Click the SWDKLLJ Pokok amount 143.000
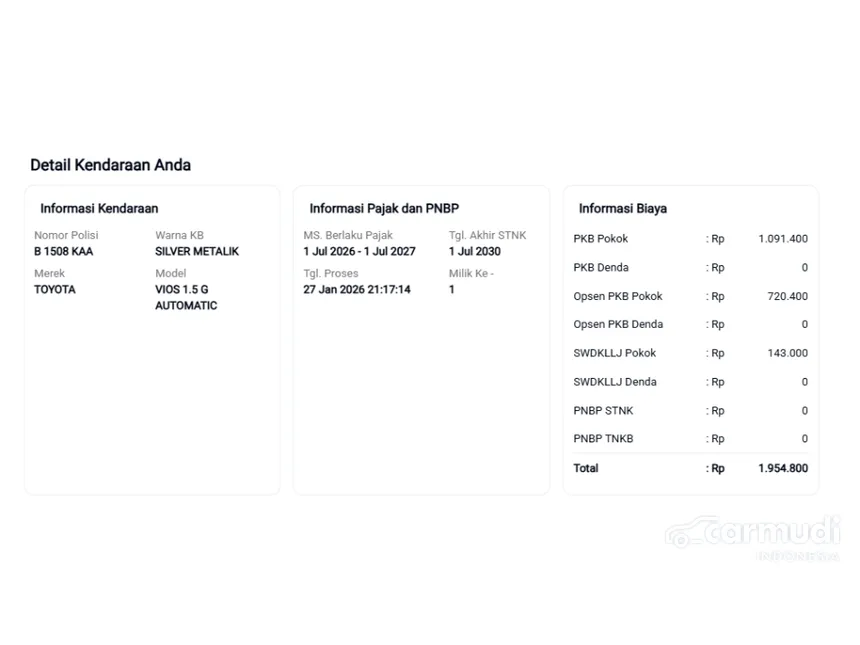860x645 pixels. pyautogui.click(x=788, y=353)
